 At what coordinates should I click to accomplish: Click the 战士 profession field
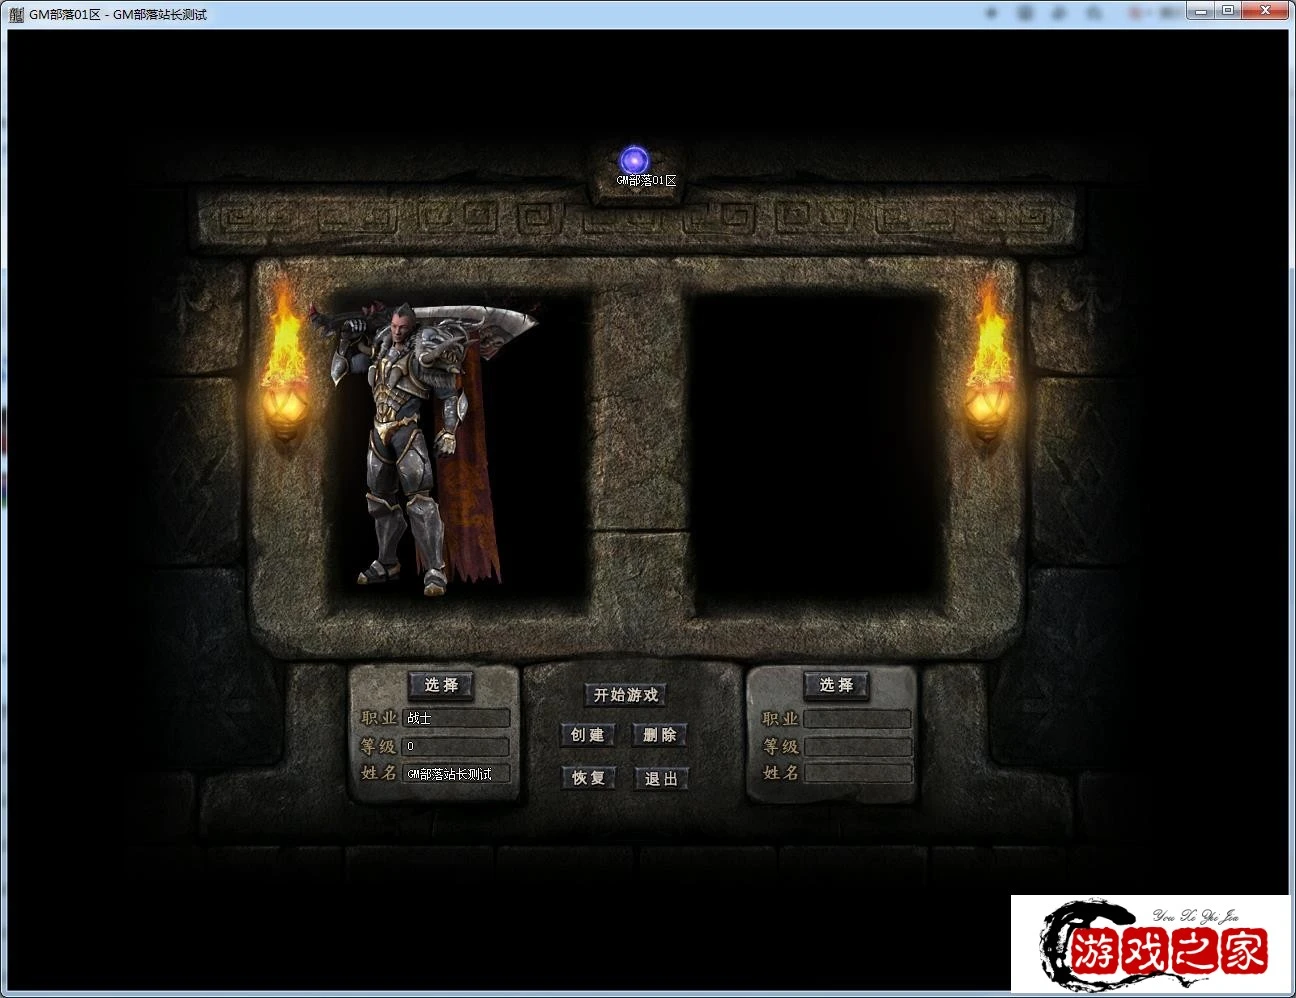(x=456, y=718)
